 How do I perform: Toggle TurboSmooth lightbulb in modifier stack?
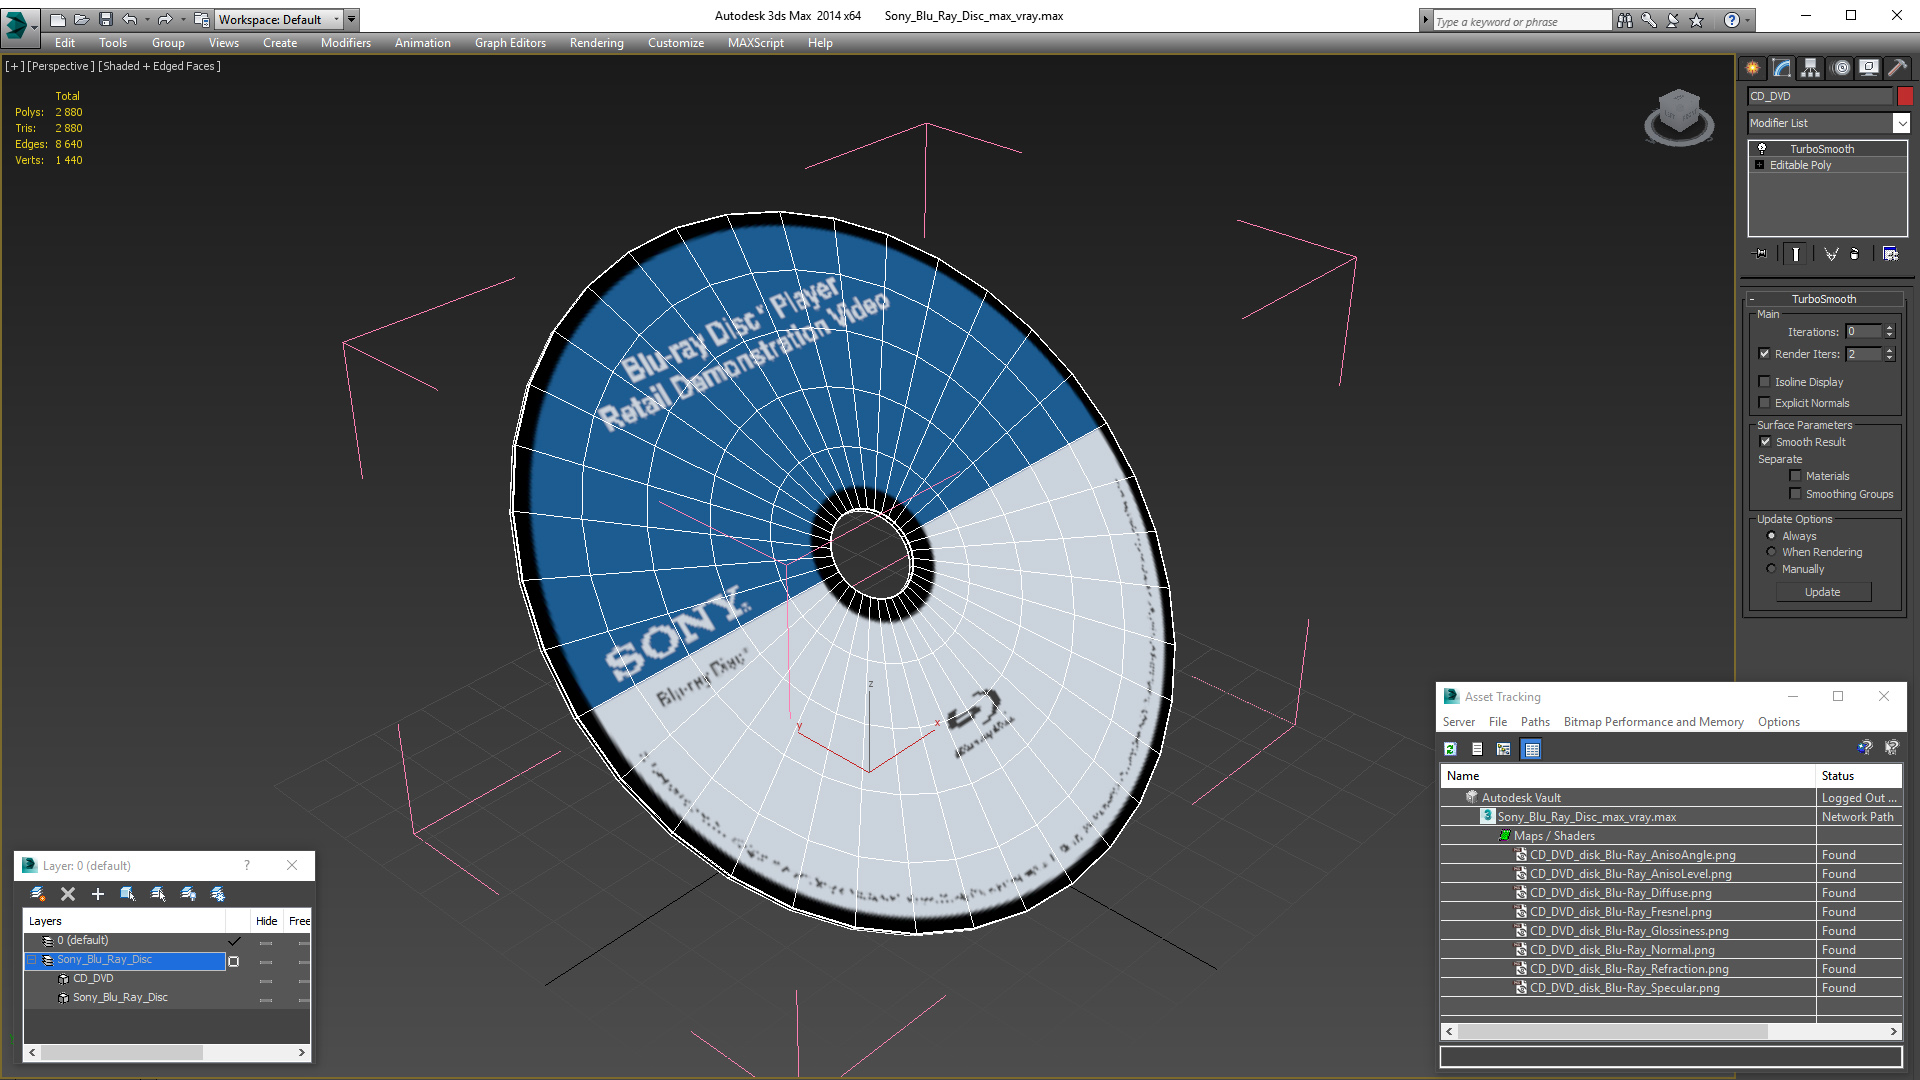pos(1762,149)
